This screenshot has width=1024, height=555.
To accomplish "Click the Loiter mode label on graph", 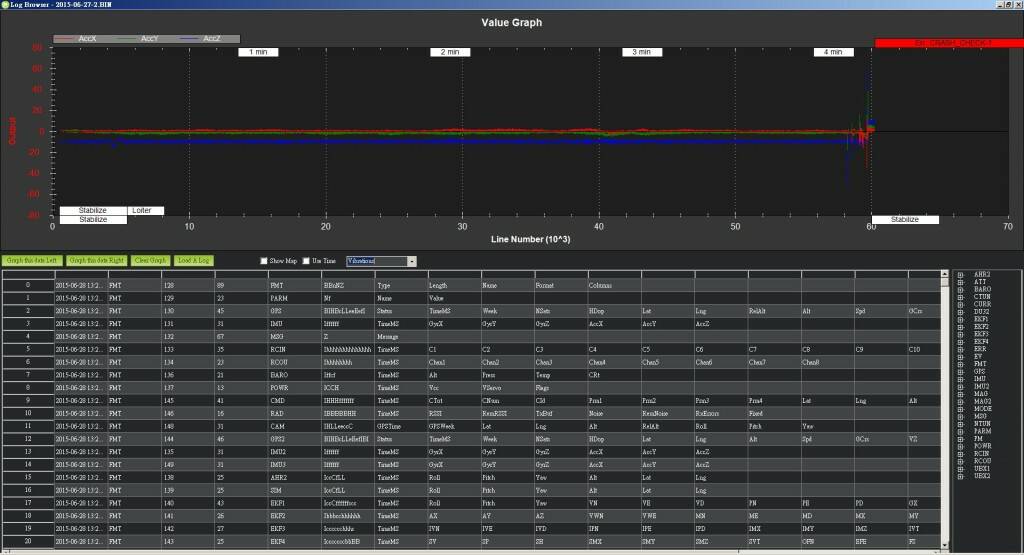I will 146,211.
